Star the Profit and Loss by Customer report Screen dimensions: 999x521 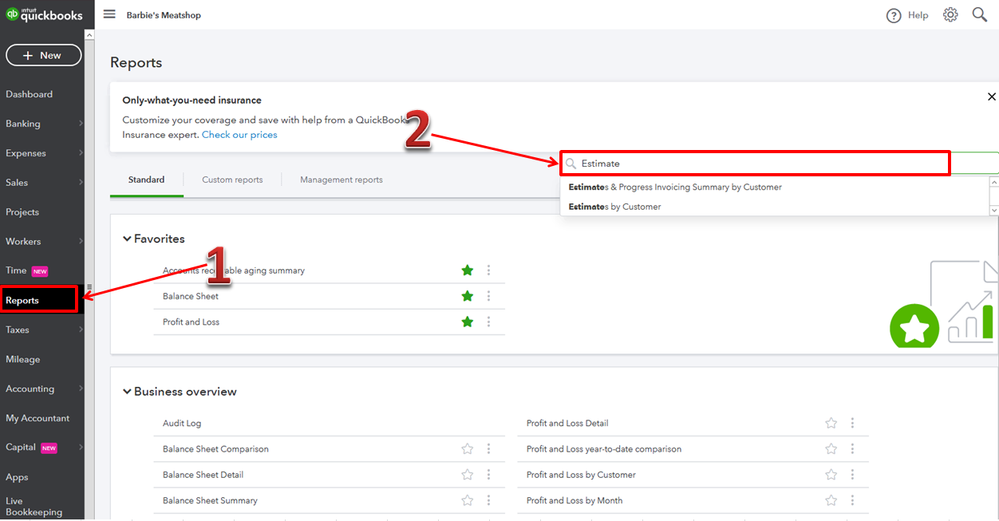tap(831, 475)
